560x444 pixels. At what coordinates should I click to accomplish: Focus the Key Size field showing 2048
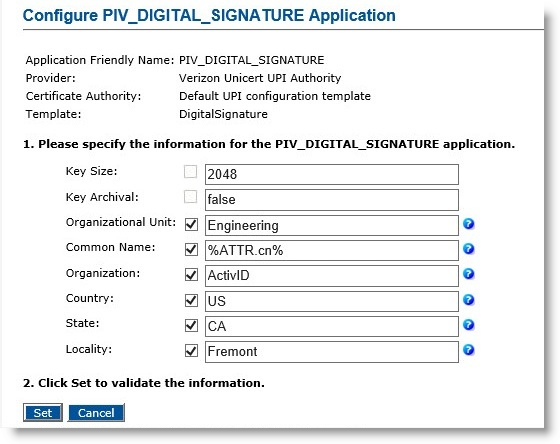tap(332, 174)
